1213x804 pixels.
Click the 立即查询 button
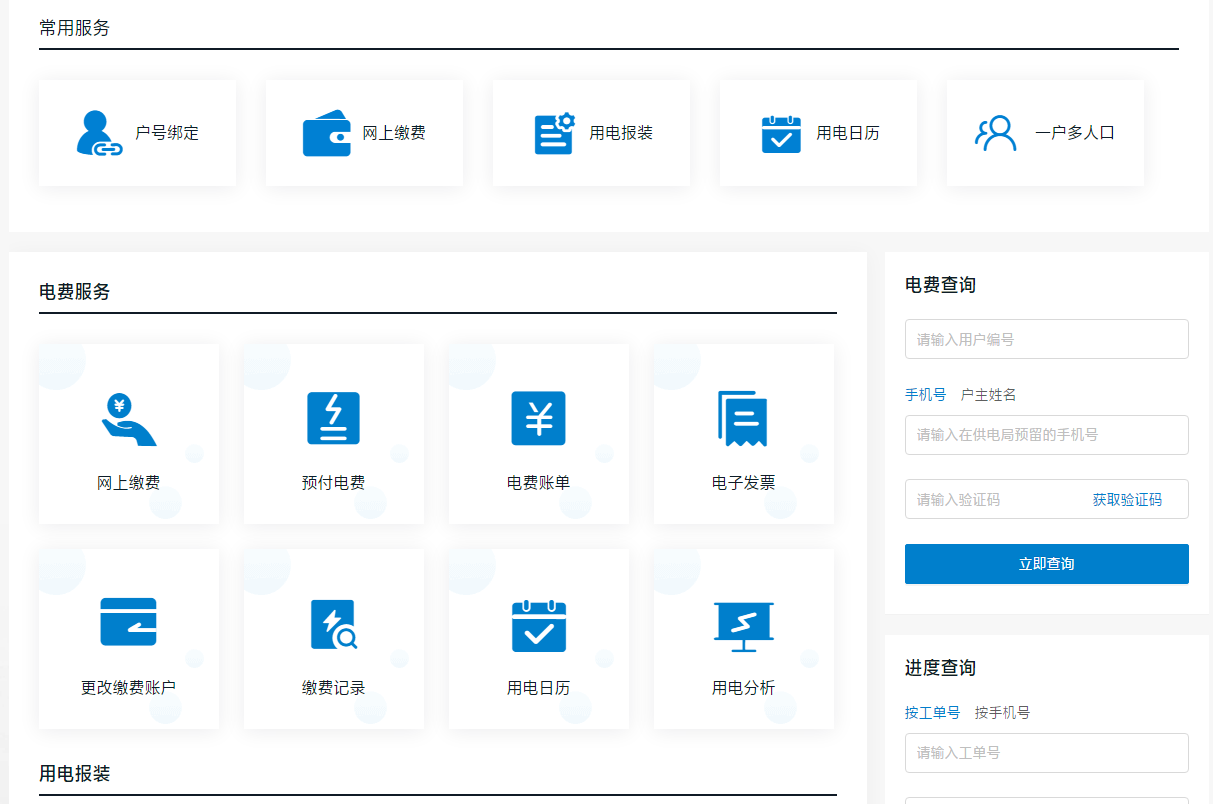1046,564
